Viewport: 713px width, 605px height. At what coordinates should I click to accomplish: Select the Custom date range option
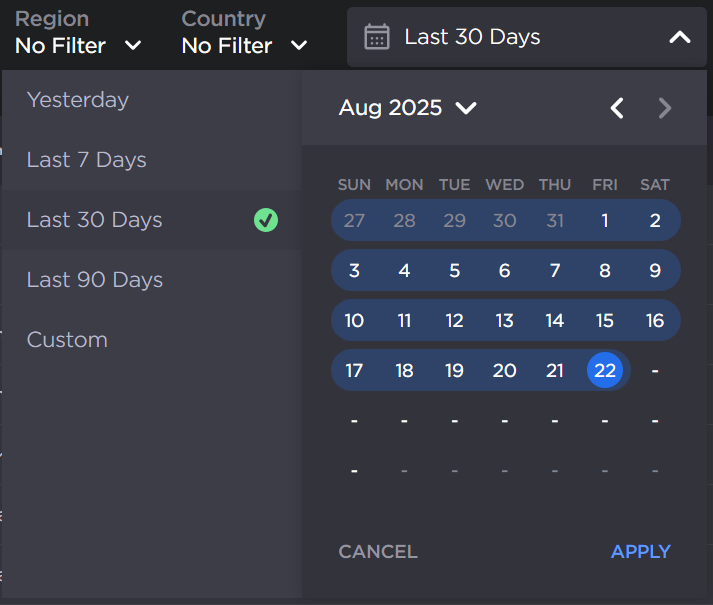(67, 340)
